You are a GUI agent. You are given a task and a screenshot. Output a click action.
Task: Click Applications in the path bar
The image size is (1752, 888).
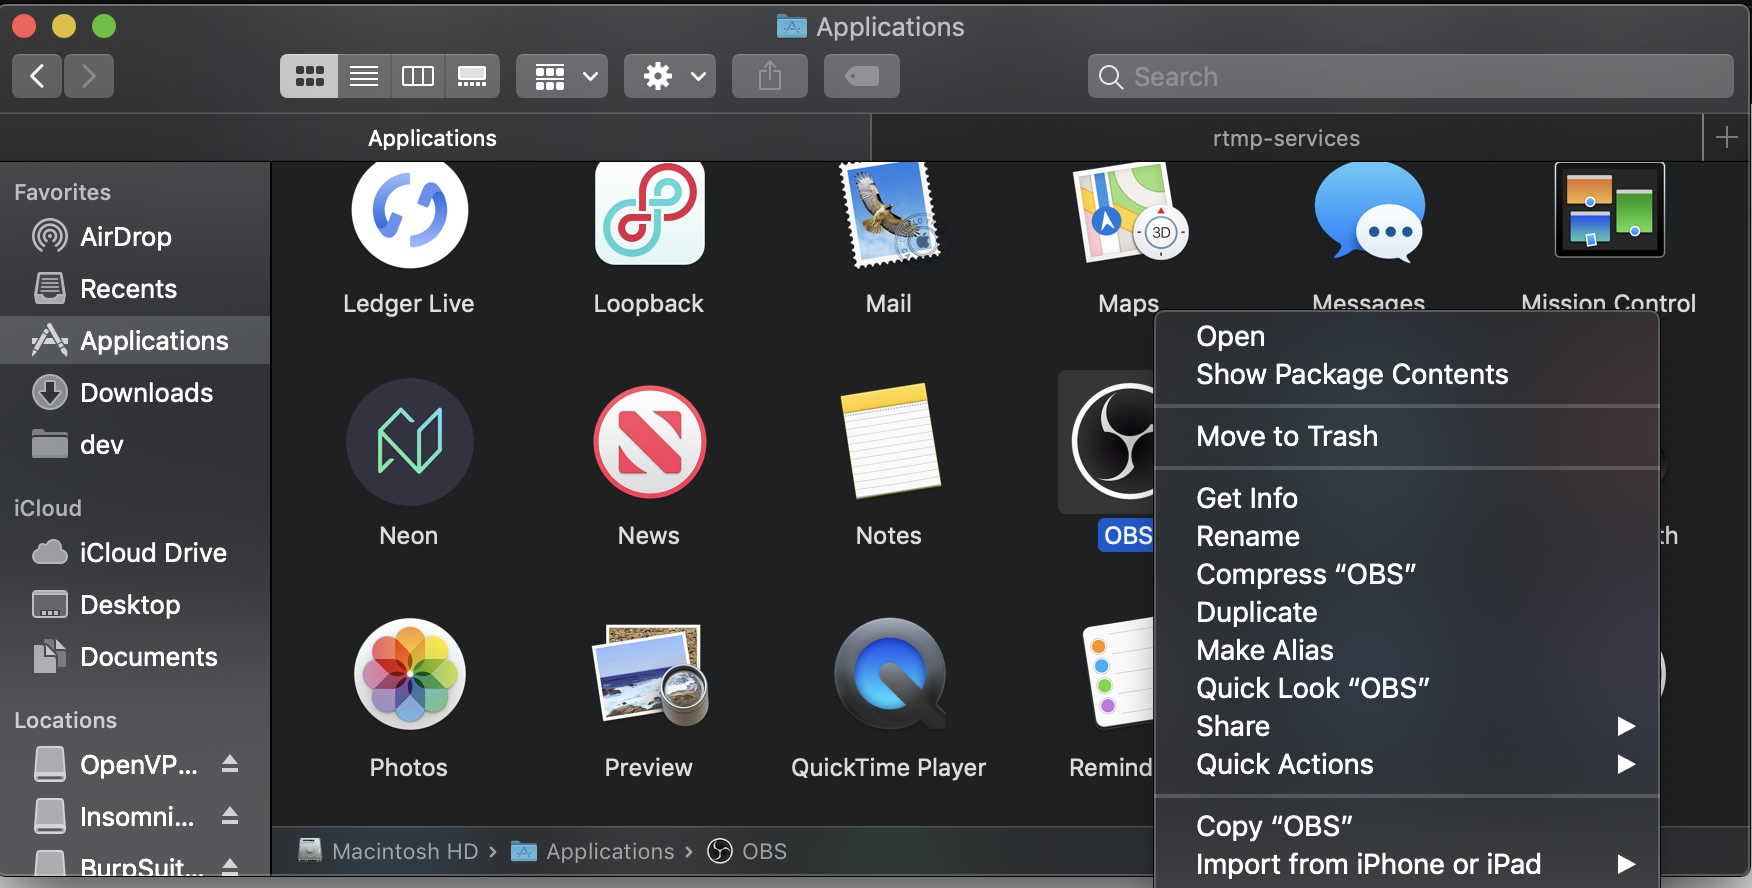click(x=593, y=851)
